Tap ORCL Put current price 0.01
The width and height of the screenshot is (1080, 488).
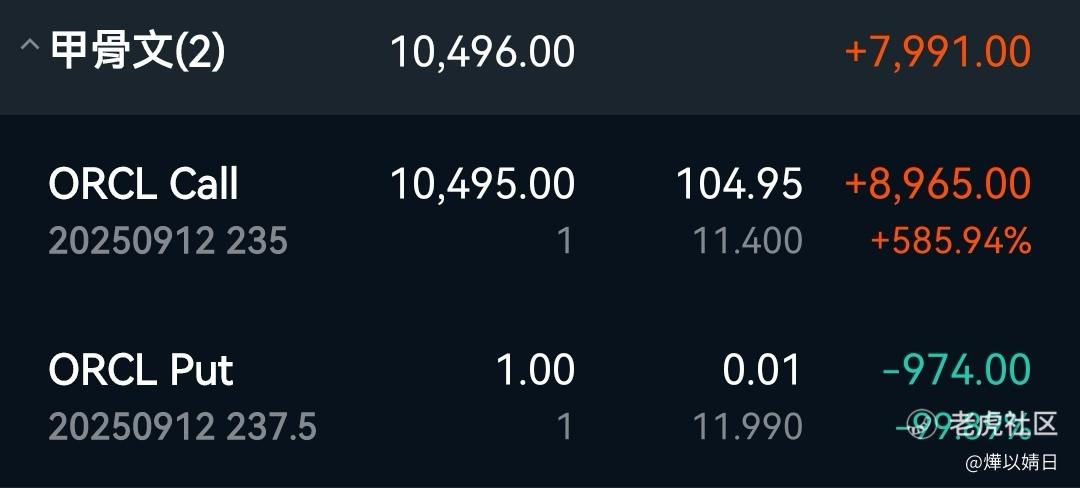click(762, 370)
